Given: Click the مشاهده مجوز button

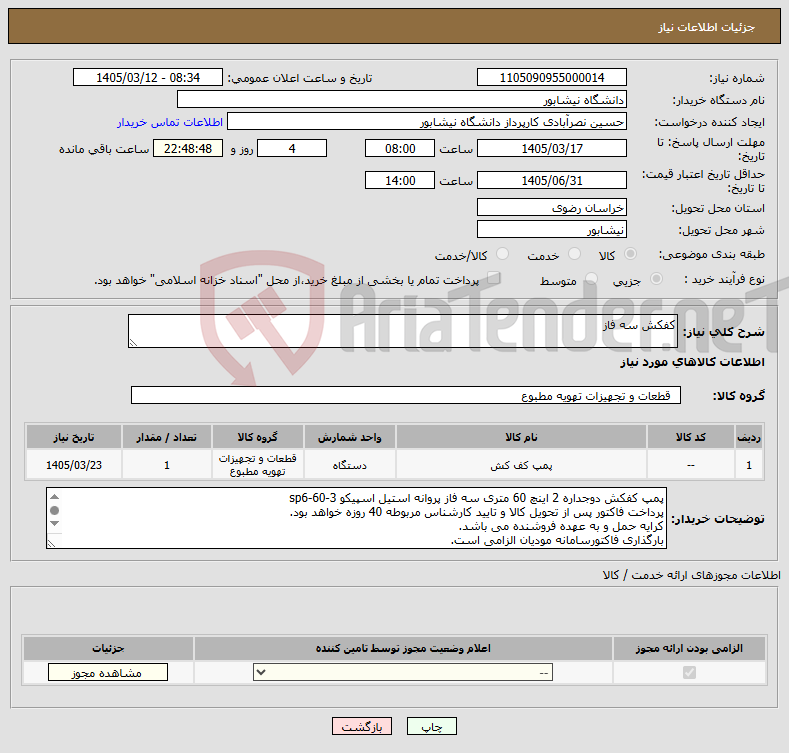Looking at the screenshot, I should pos(108,672).
